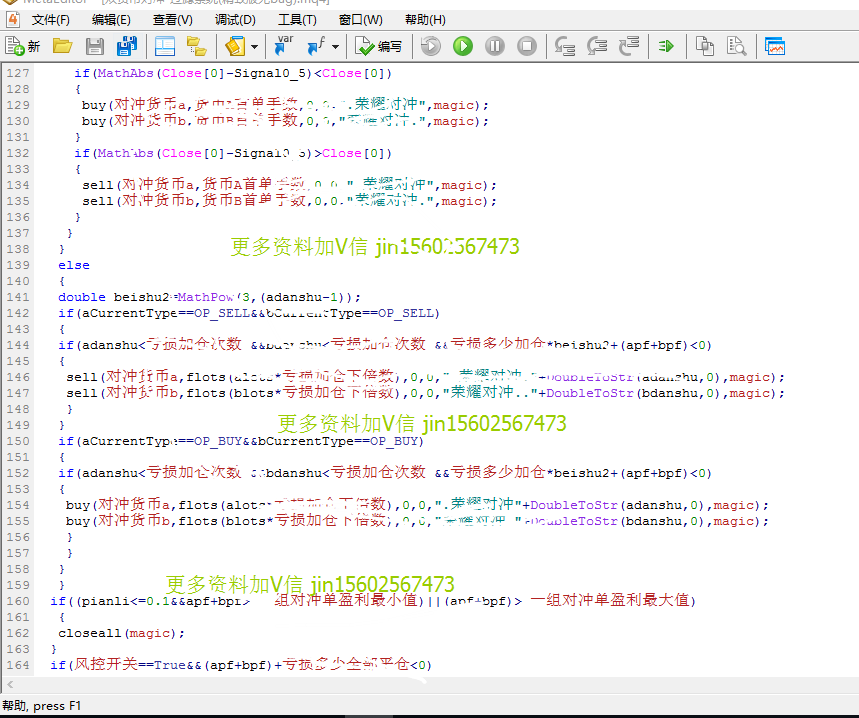Click 'DoubleToStr(bdanshu,0)' on line 147

coord(633,393)
